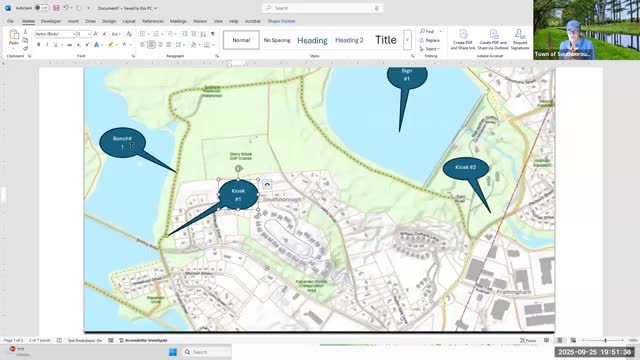Open the Change Case Aa dropdown

coord(116,34)
